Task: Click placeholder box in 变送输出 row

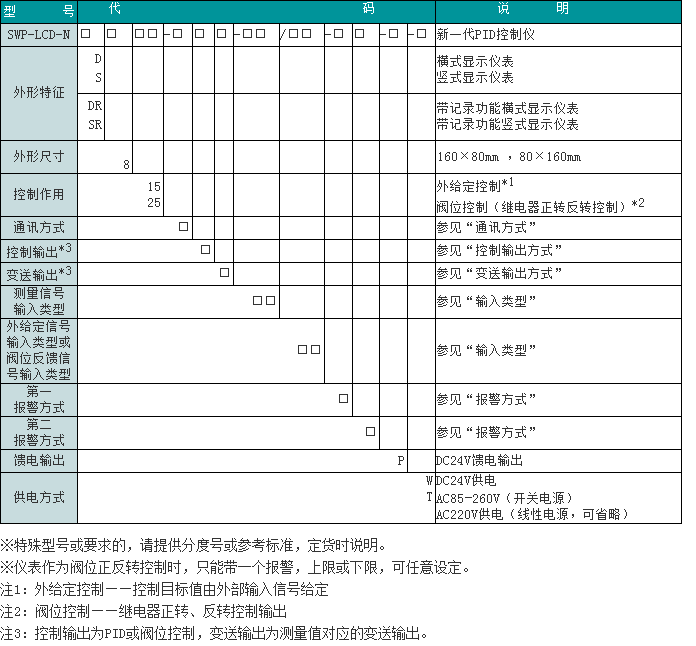Action: click(x=225, y=273)
